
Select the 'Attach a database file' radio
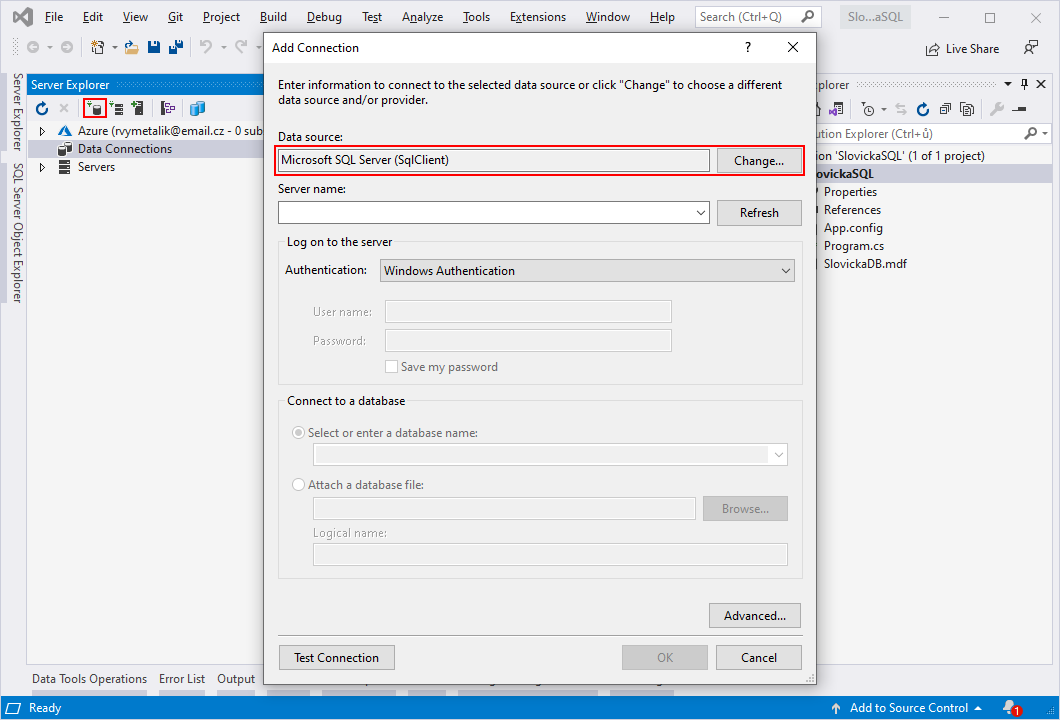point(298,485)
